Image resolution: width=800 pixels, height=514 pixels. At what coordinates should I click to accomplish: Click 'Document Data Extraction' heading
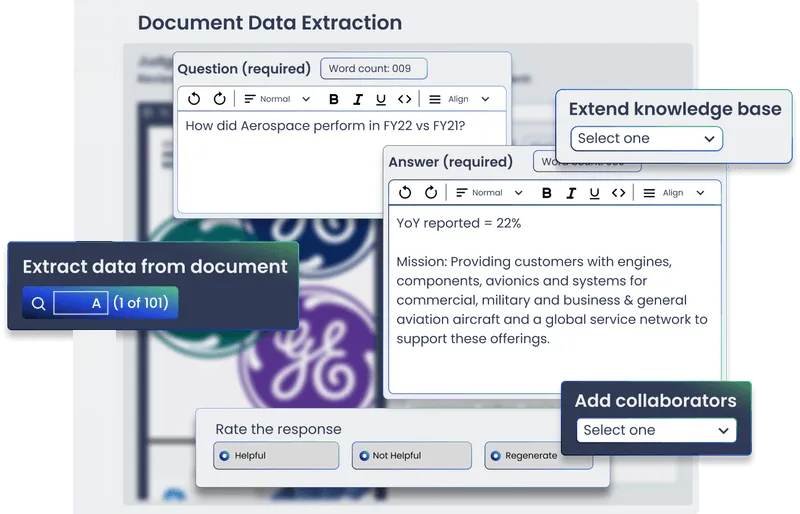tap(270, 23)
